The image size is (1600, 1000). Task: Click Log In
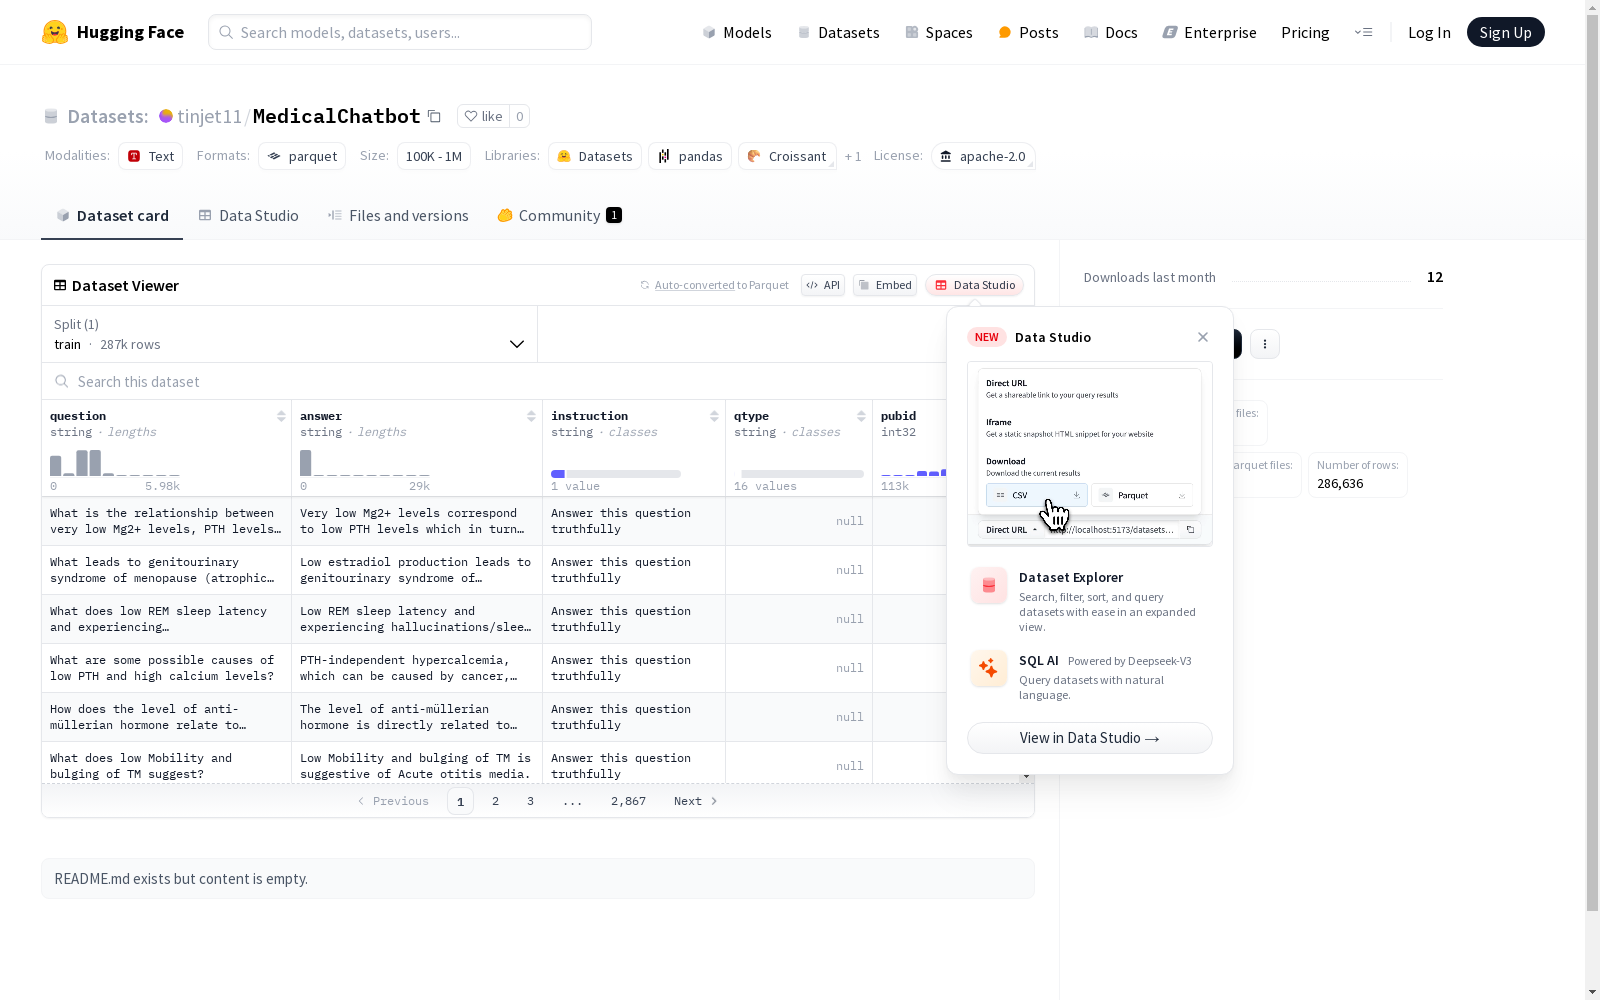[x=1429, y=32]
